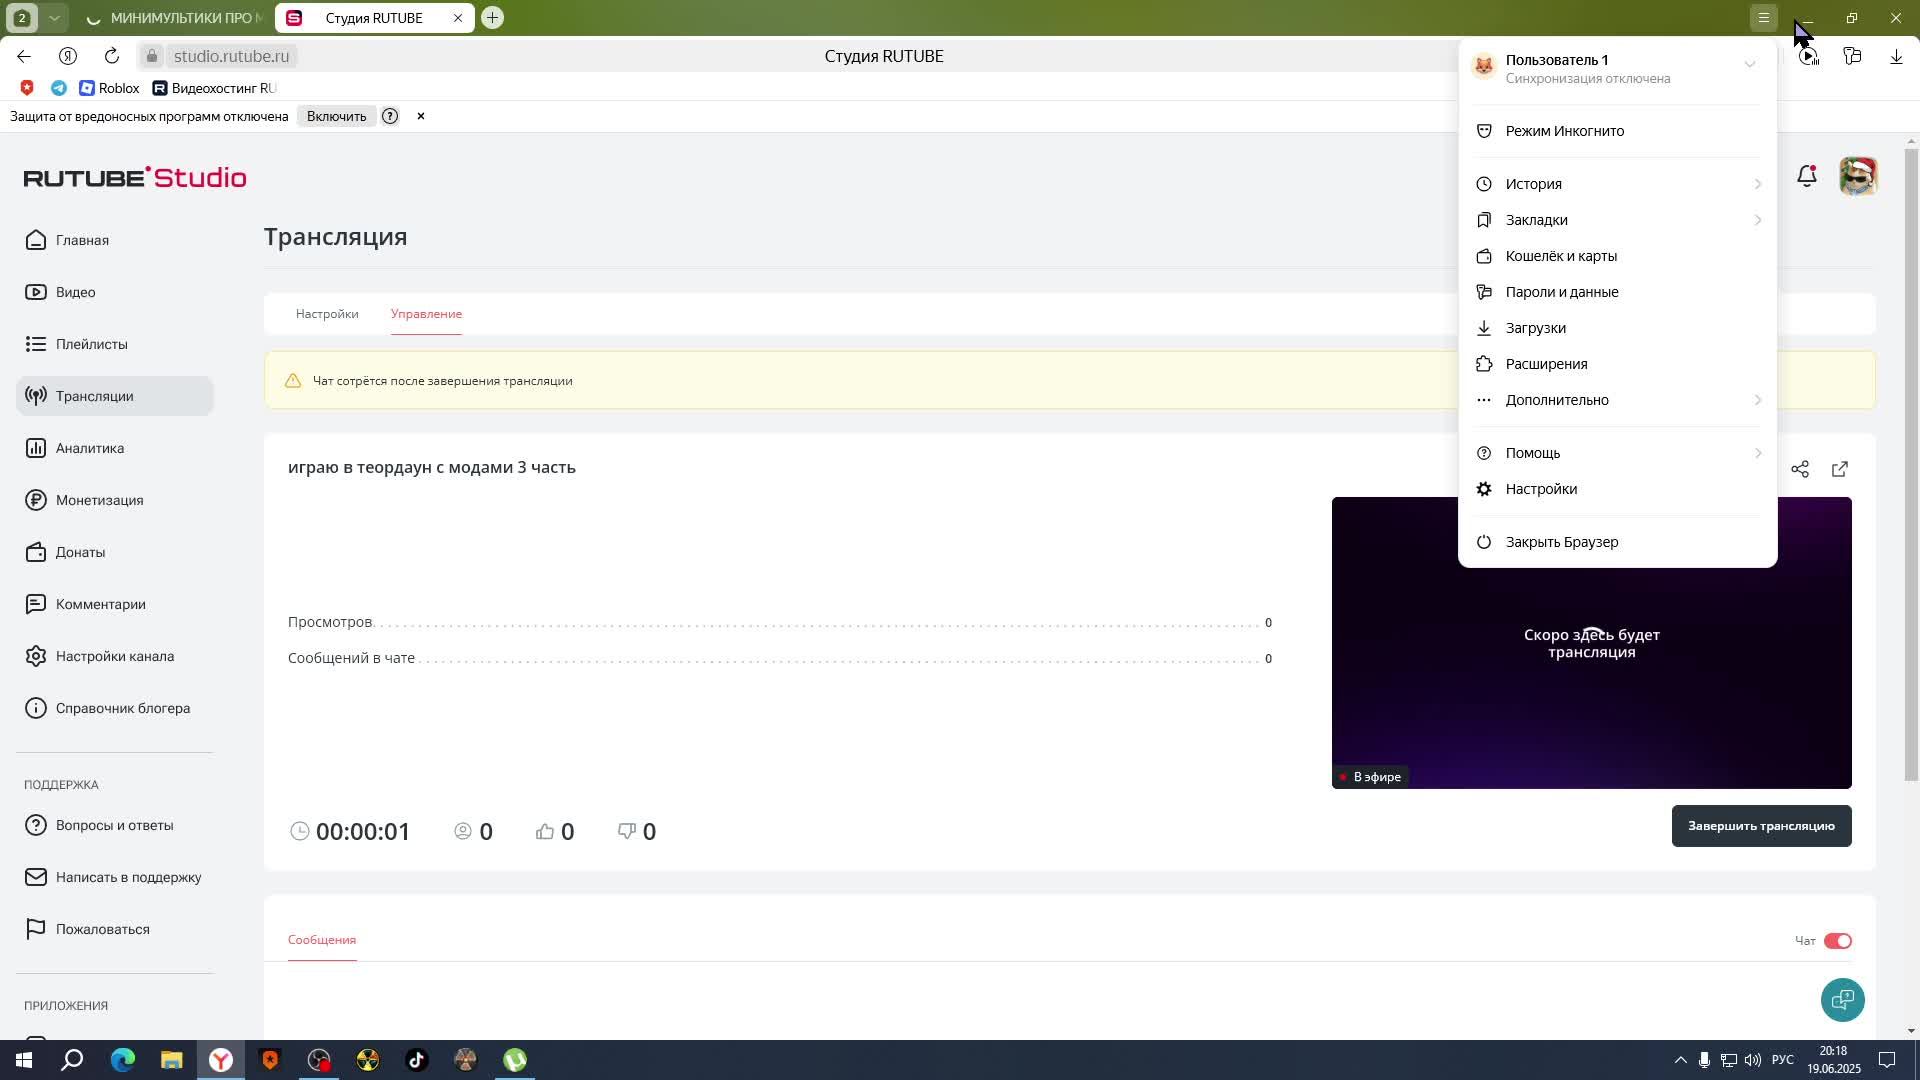The height and width of the screenshot is (1080, 1920).
Task: Share the stream via share icon
Action: (1800, 469)
